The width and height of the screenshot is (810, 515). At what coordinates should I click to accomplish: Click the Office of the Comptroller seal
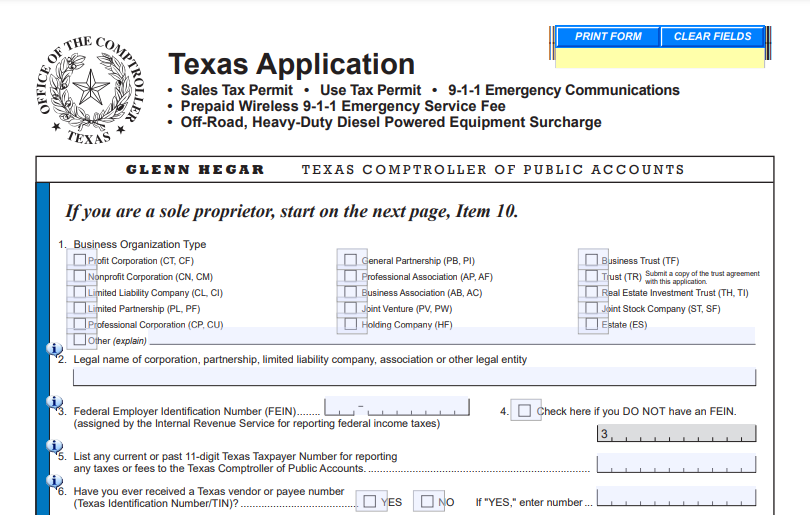[90, 90]
